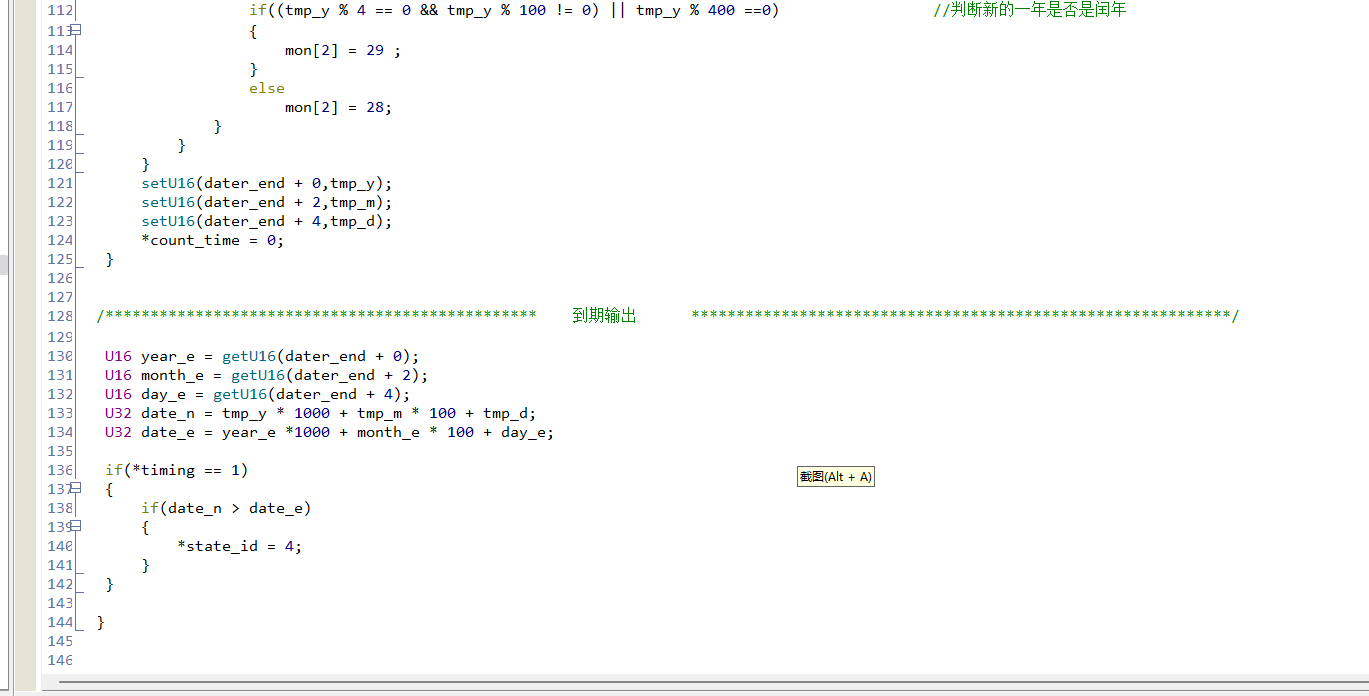This screenshot has width=1369, height=696.
Task: Click the 截图(Alt + A) tooltip
Action: point(835,477)
